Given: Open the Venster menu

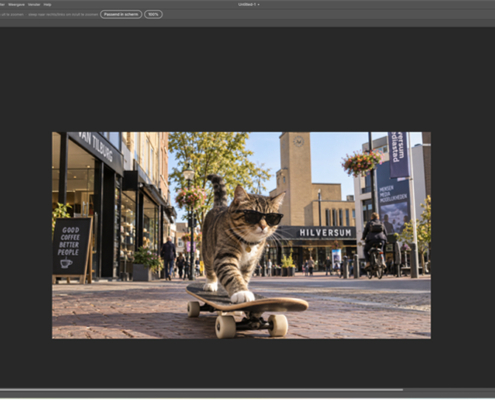Looking at the screenshot, I should (34, 5).
